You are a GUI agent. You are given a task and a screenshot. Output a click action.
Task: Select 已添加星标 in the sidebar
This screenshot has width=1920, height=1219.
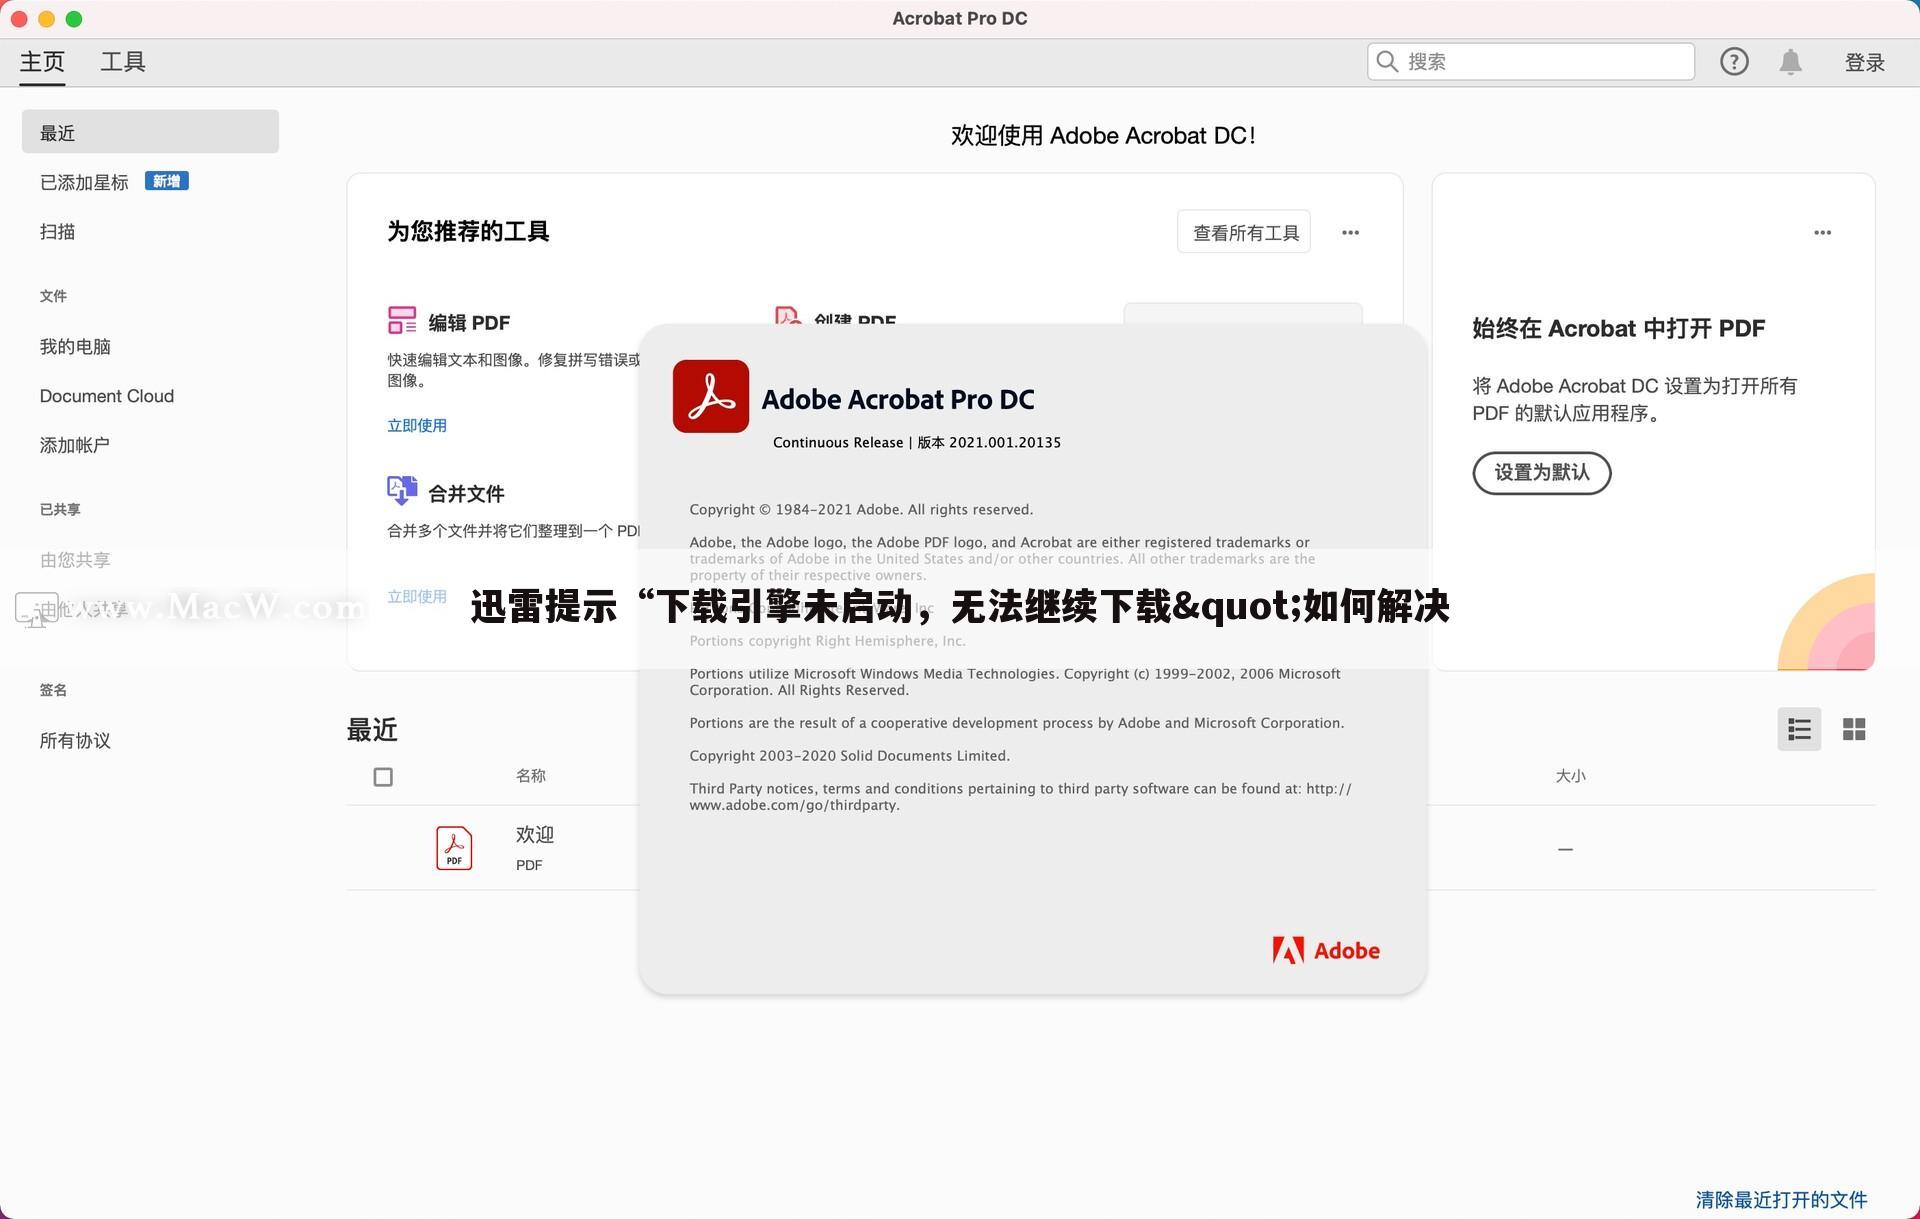click(x=85, y=181)
